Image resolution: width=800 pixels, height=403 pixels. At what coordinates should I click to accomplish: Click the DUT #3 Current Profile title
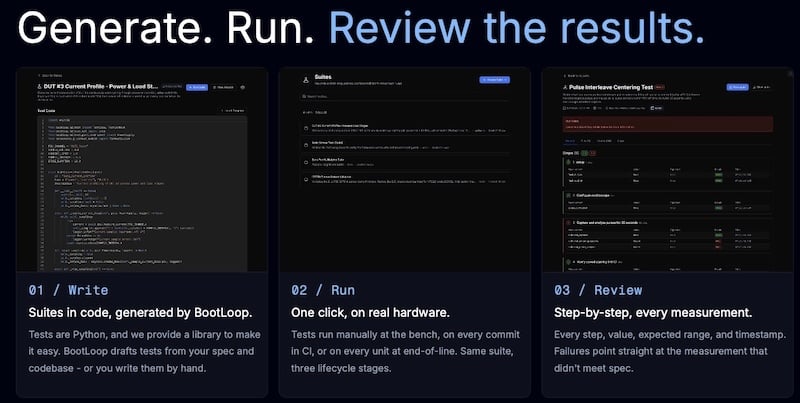102,87
